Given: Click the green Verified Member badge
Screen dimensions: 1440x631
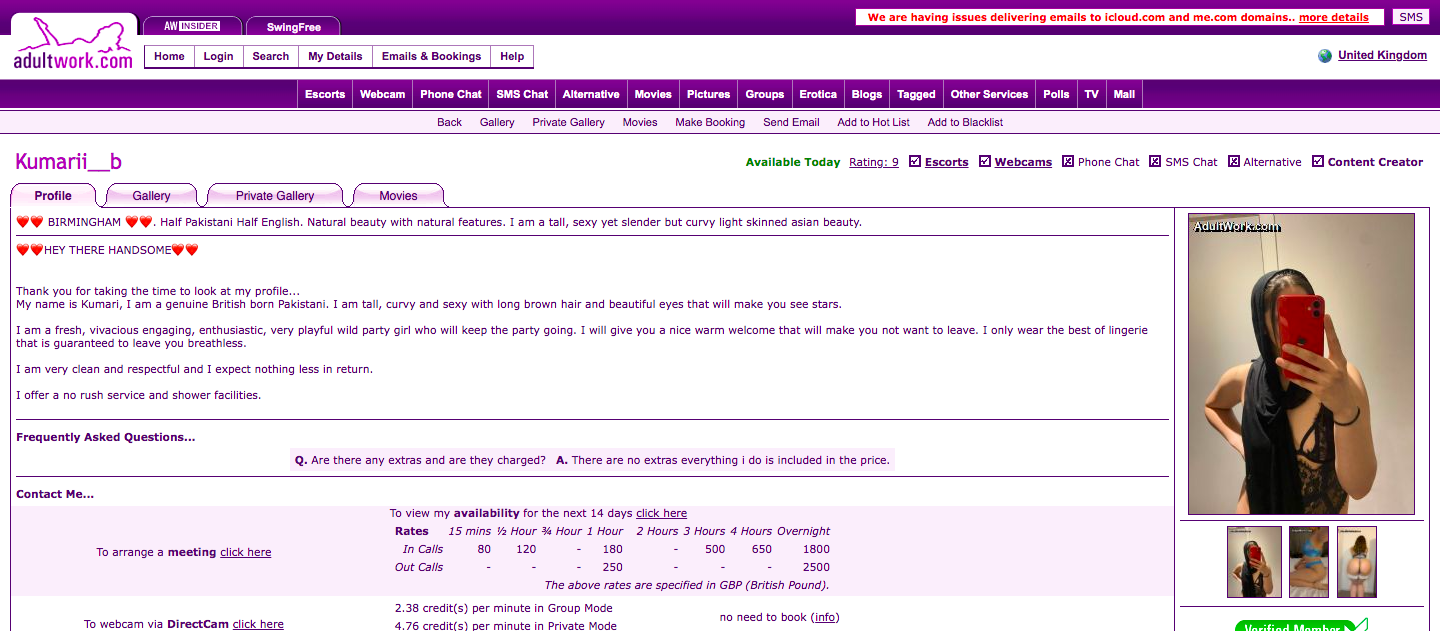Looking at the screenshot, I should click(x=1300, y=626).
